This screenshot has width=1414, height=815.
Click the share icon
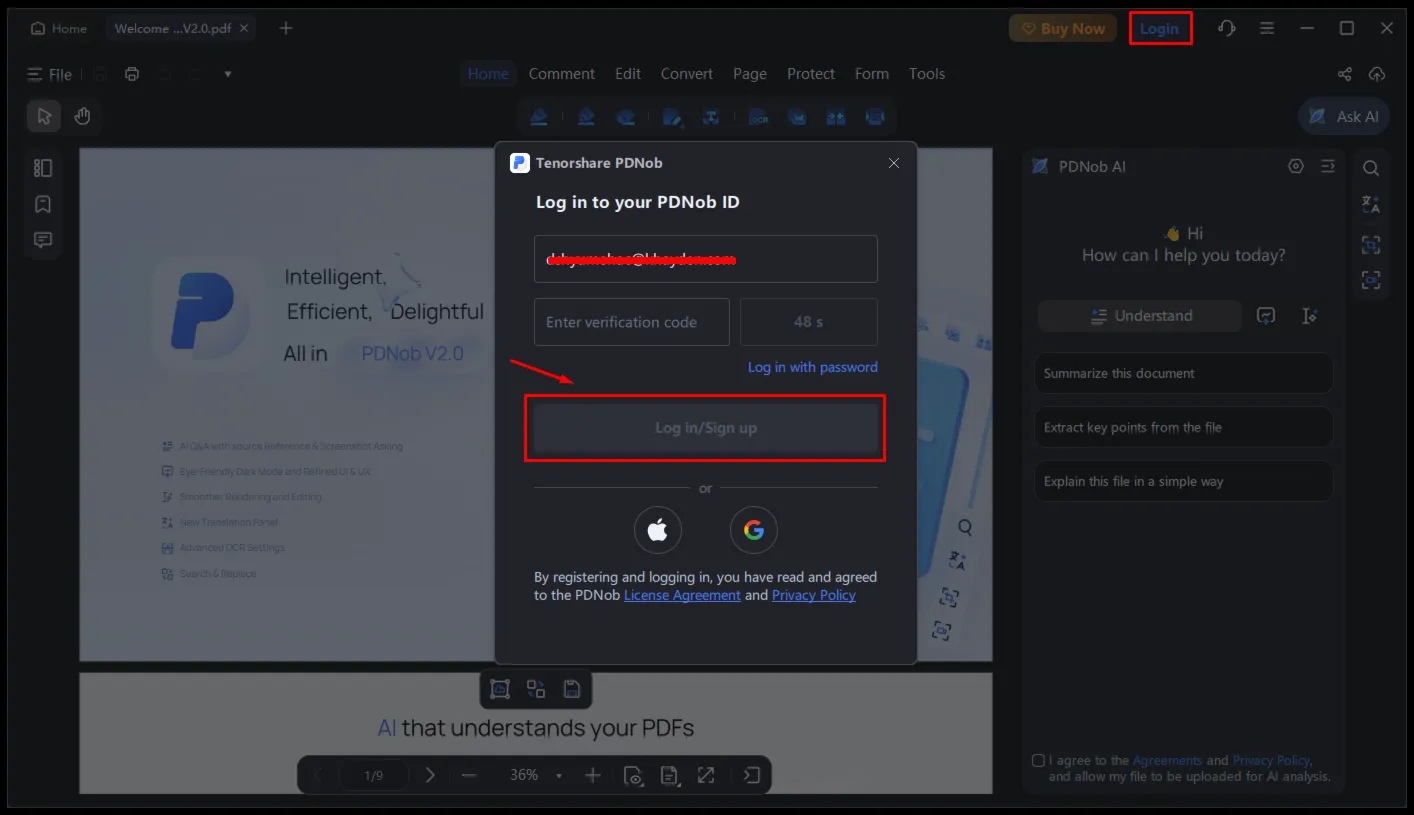[1345, 74]
